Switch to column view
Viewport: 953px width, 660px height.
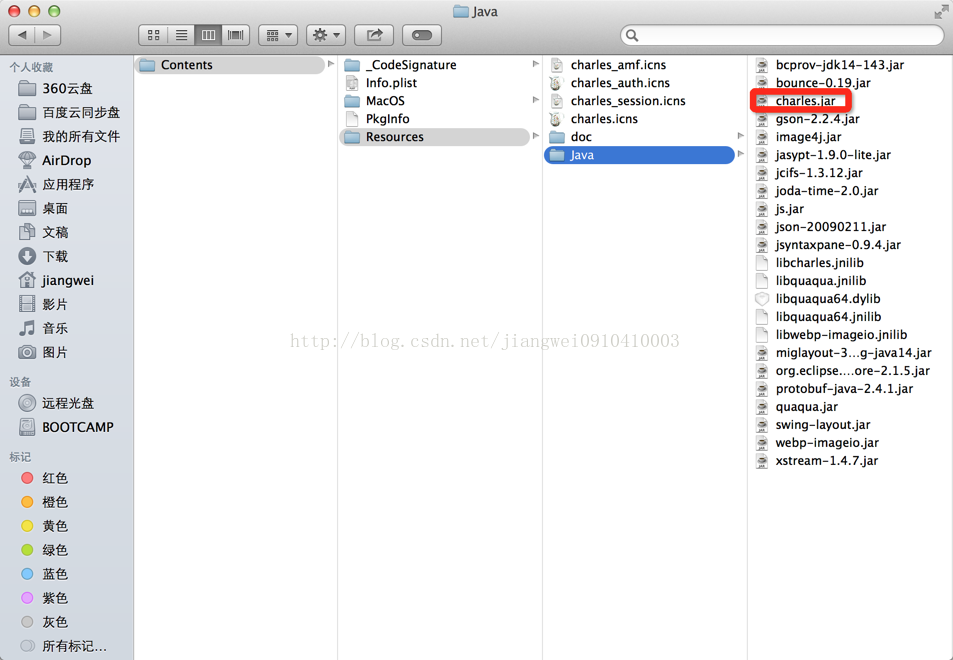[208, 35]
